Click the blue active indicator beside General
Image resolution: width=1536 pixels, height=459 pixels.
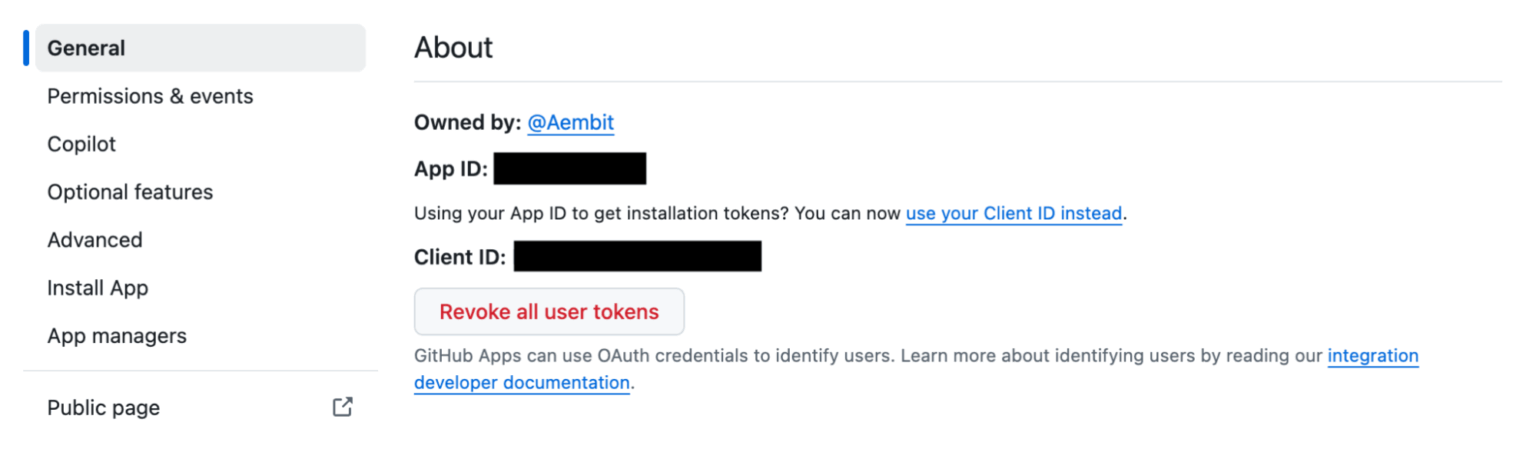click(26, 48)
